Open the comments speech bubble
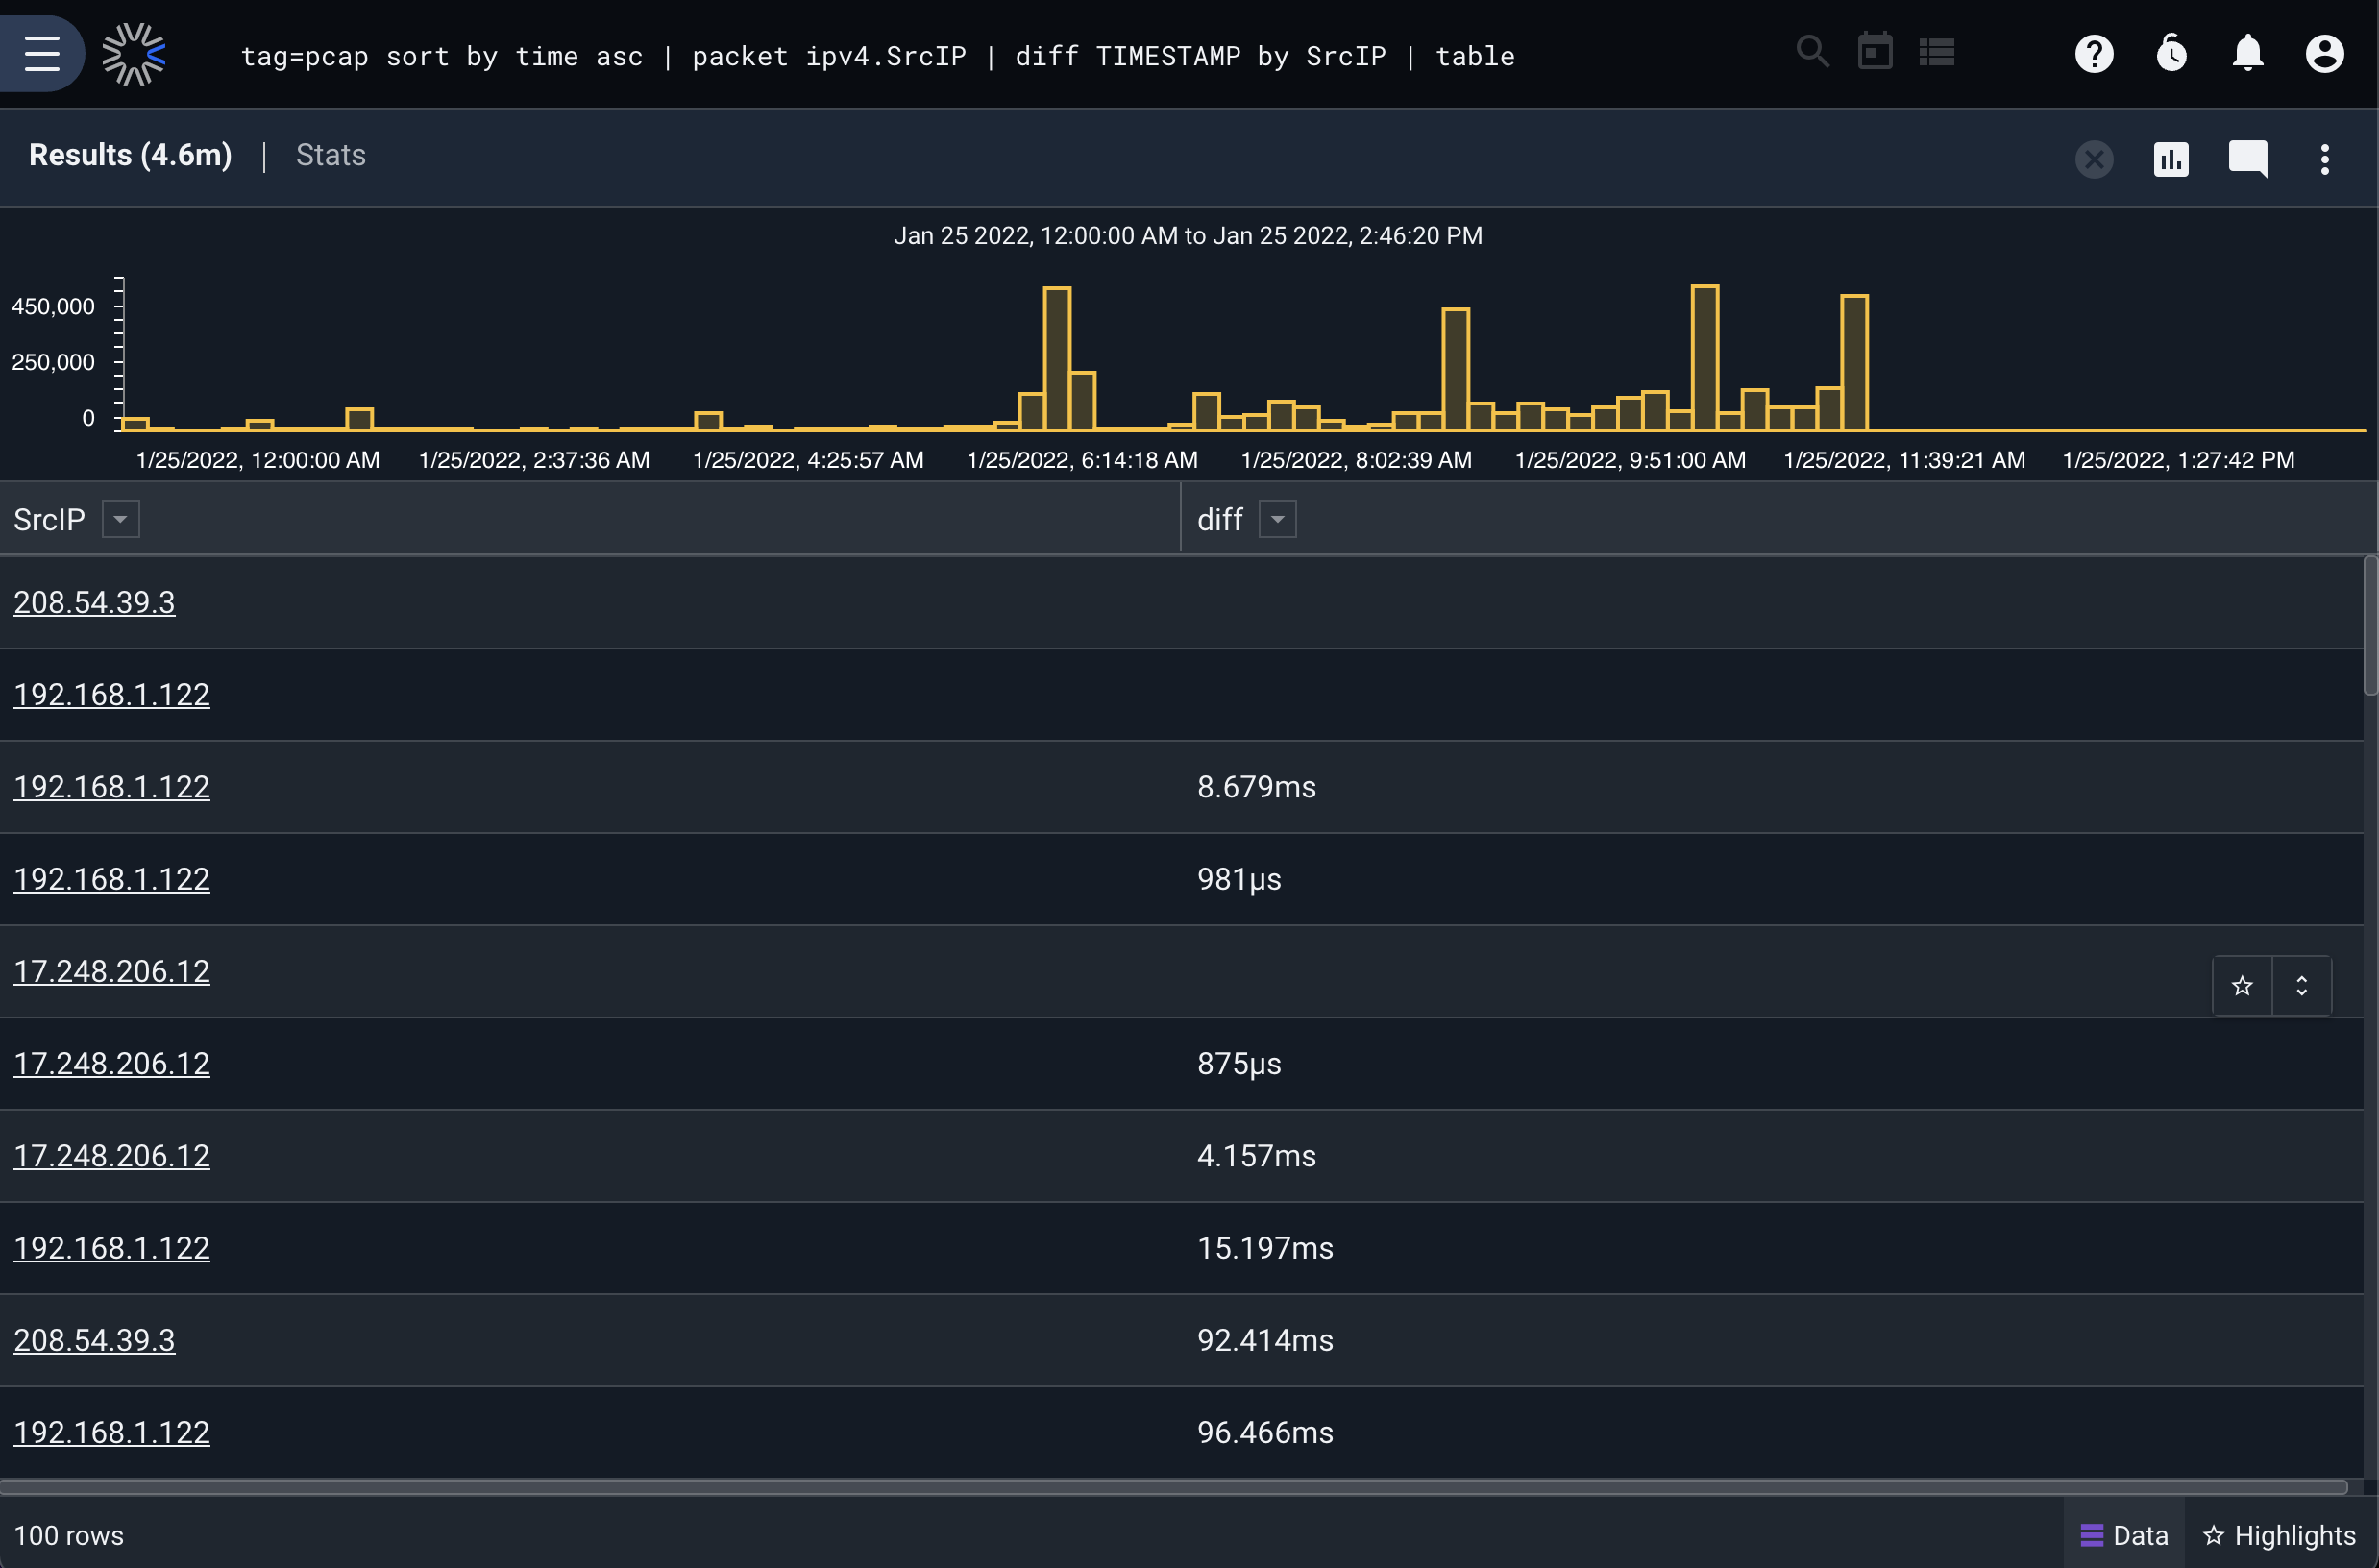 (x=2248, y=159)
